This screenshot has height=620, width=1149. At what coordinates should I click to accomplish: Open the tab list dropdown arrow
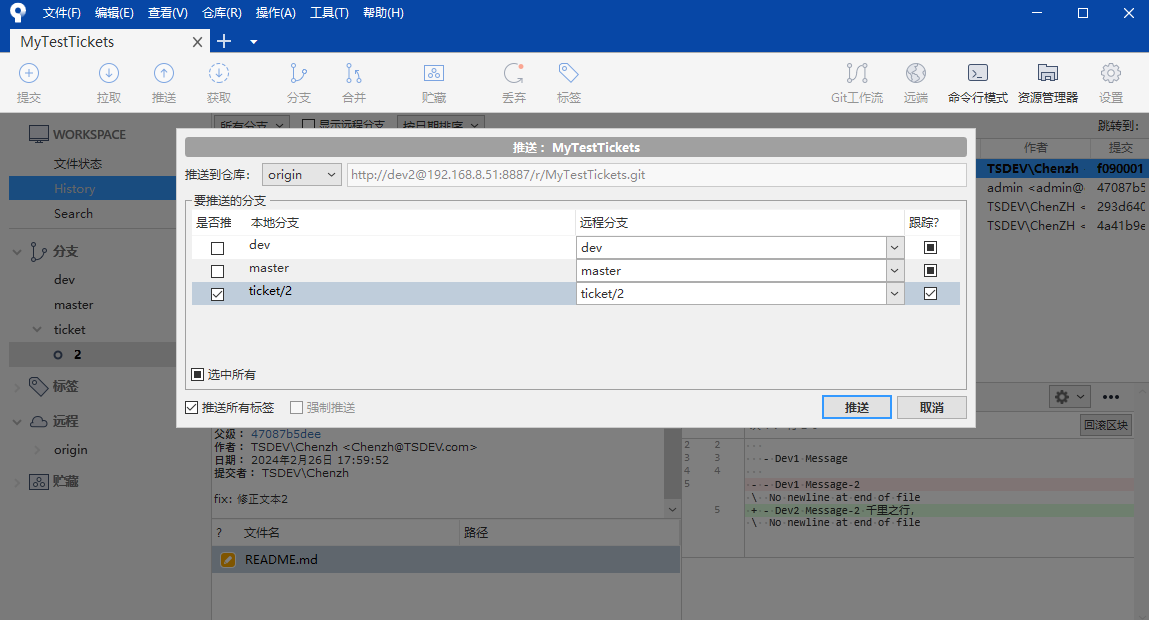[254, 42]
